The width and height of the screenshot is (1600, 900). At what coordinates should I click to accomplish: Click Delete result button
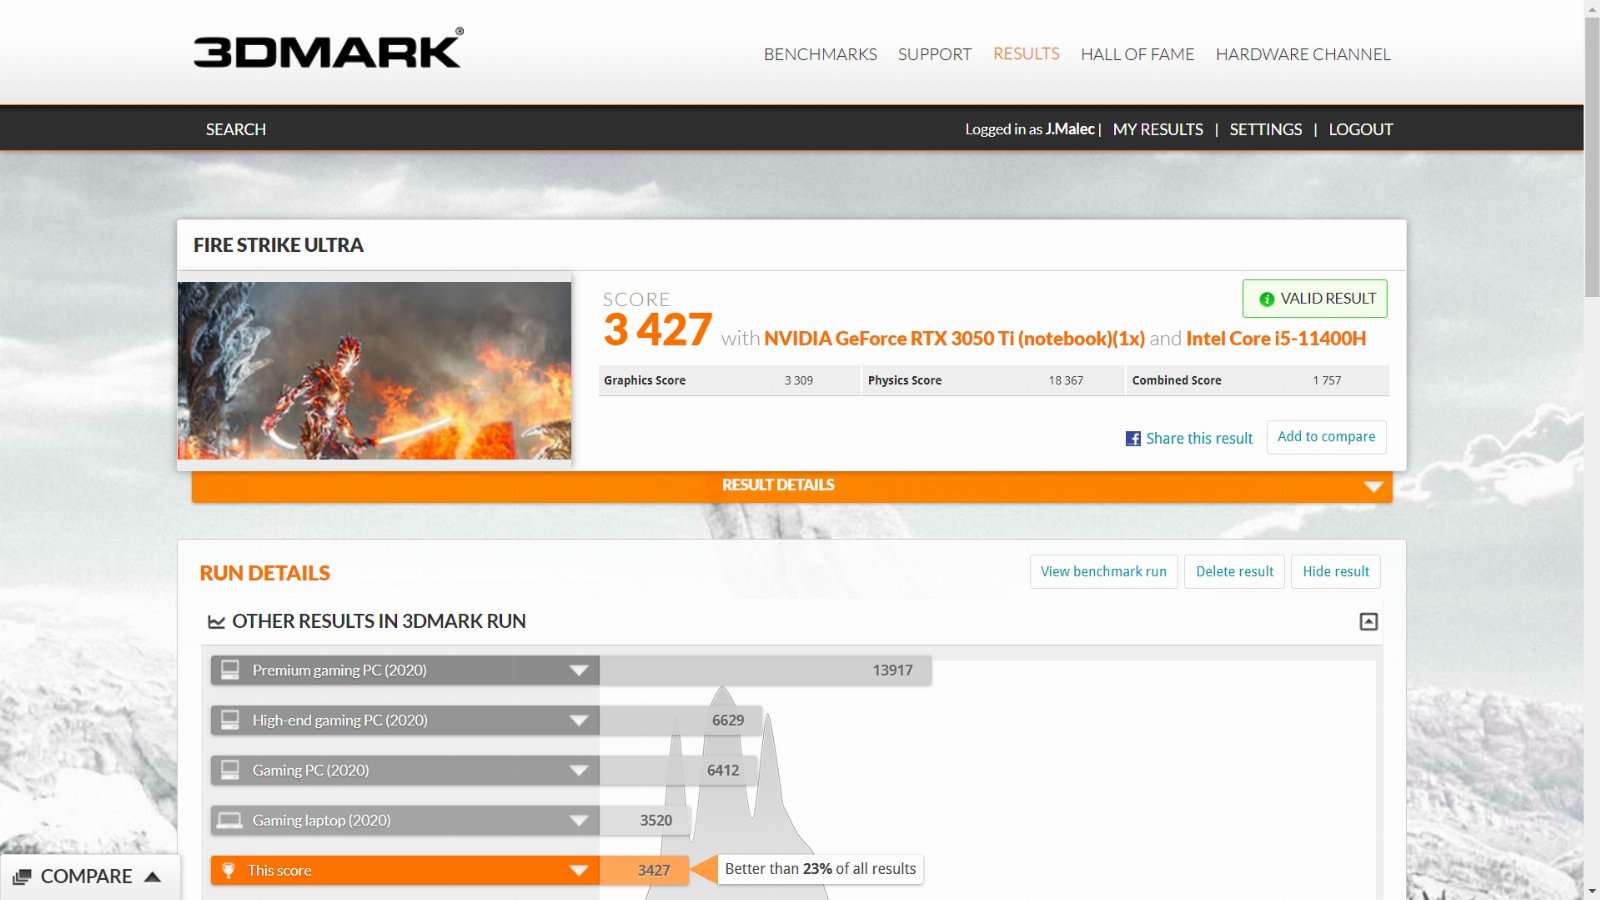point(1235,571)
